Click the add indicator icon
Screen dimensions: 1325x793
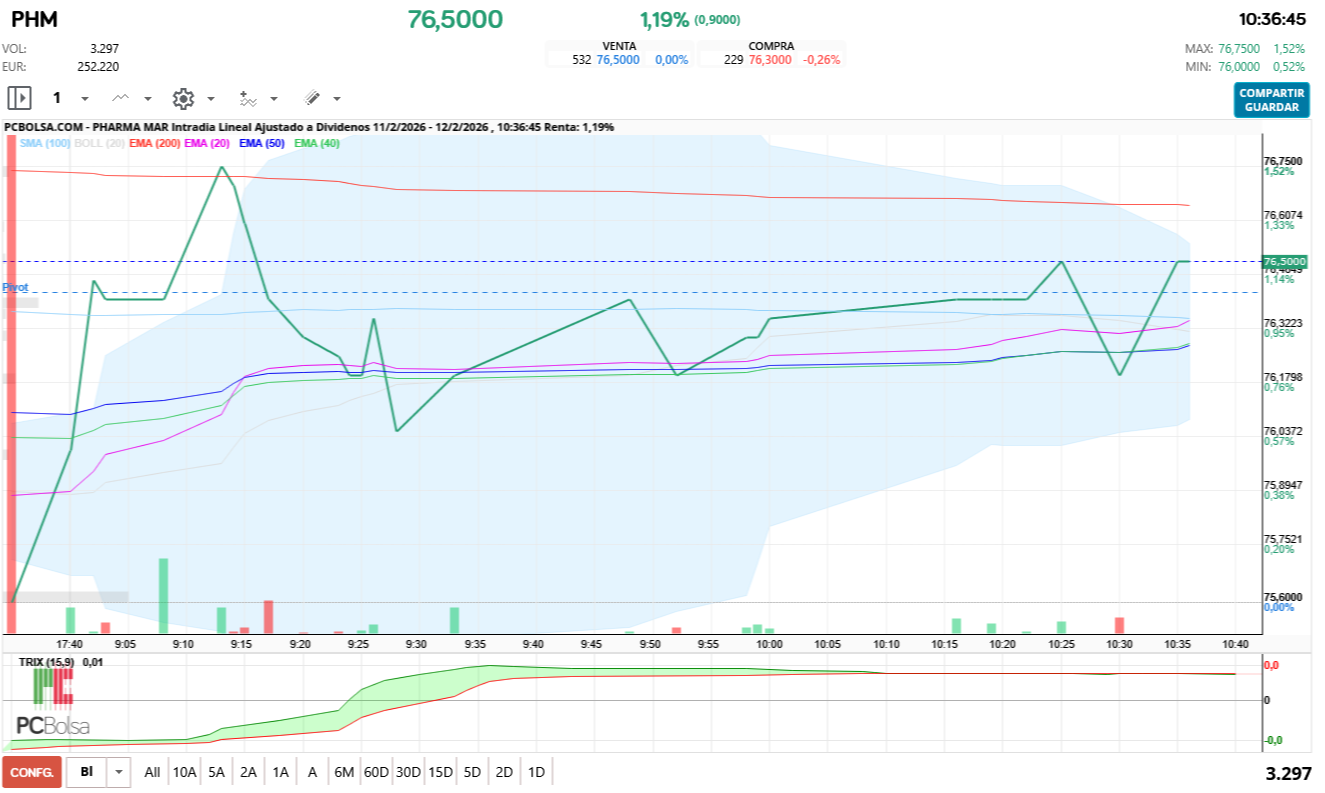click(x=248, y=98)
